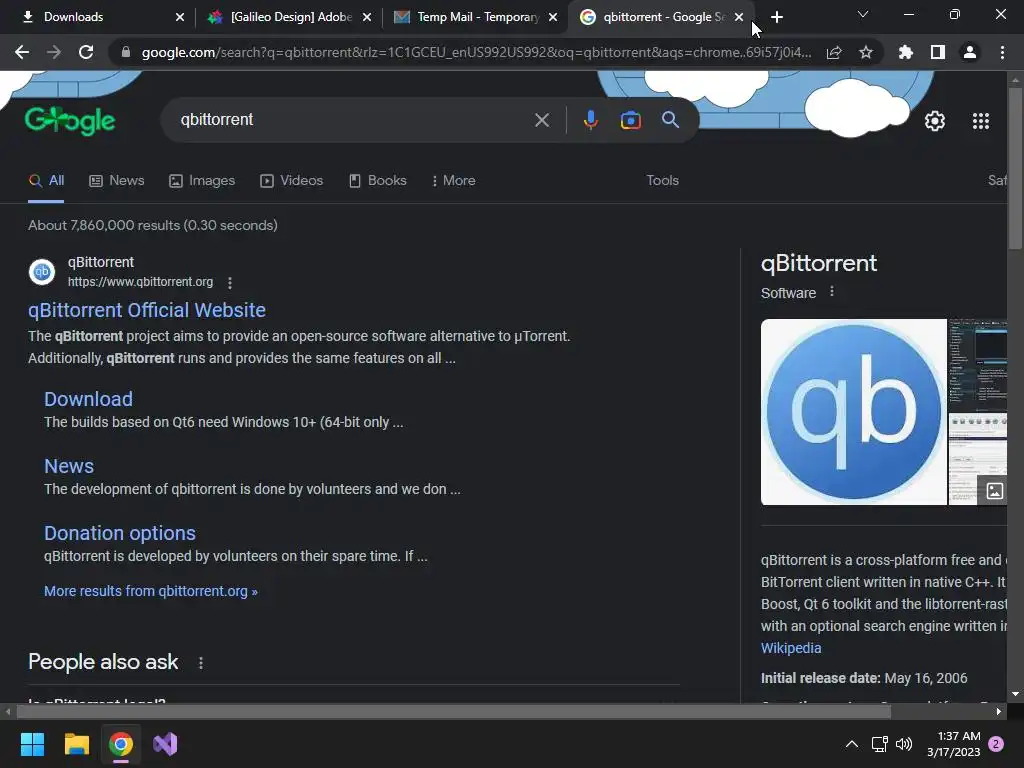Click the horizontal page scrollbar
The image size is (1024, 768).
(x=454, y=711)
